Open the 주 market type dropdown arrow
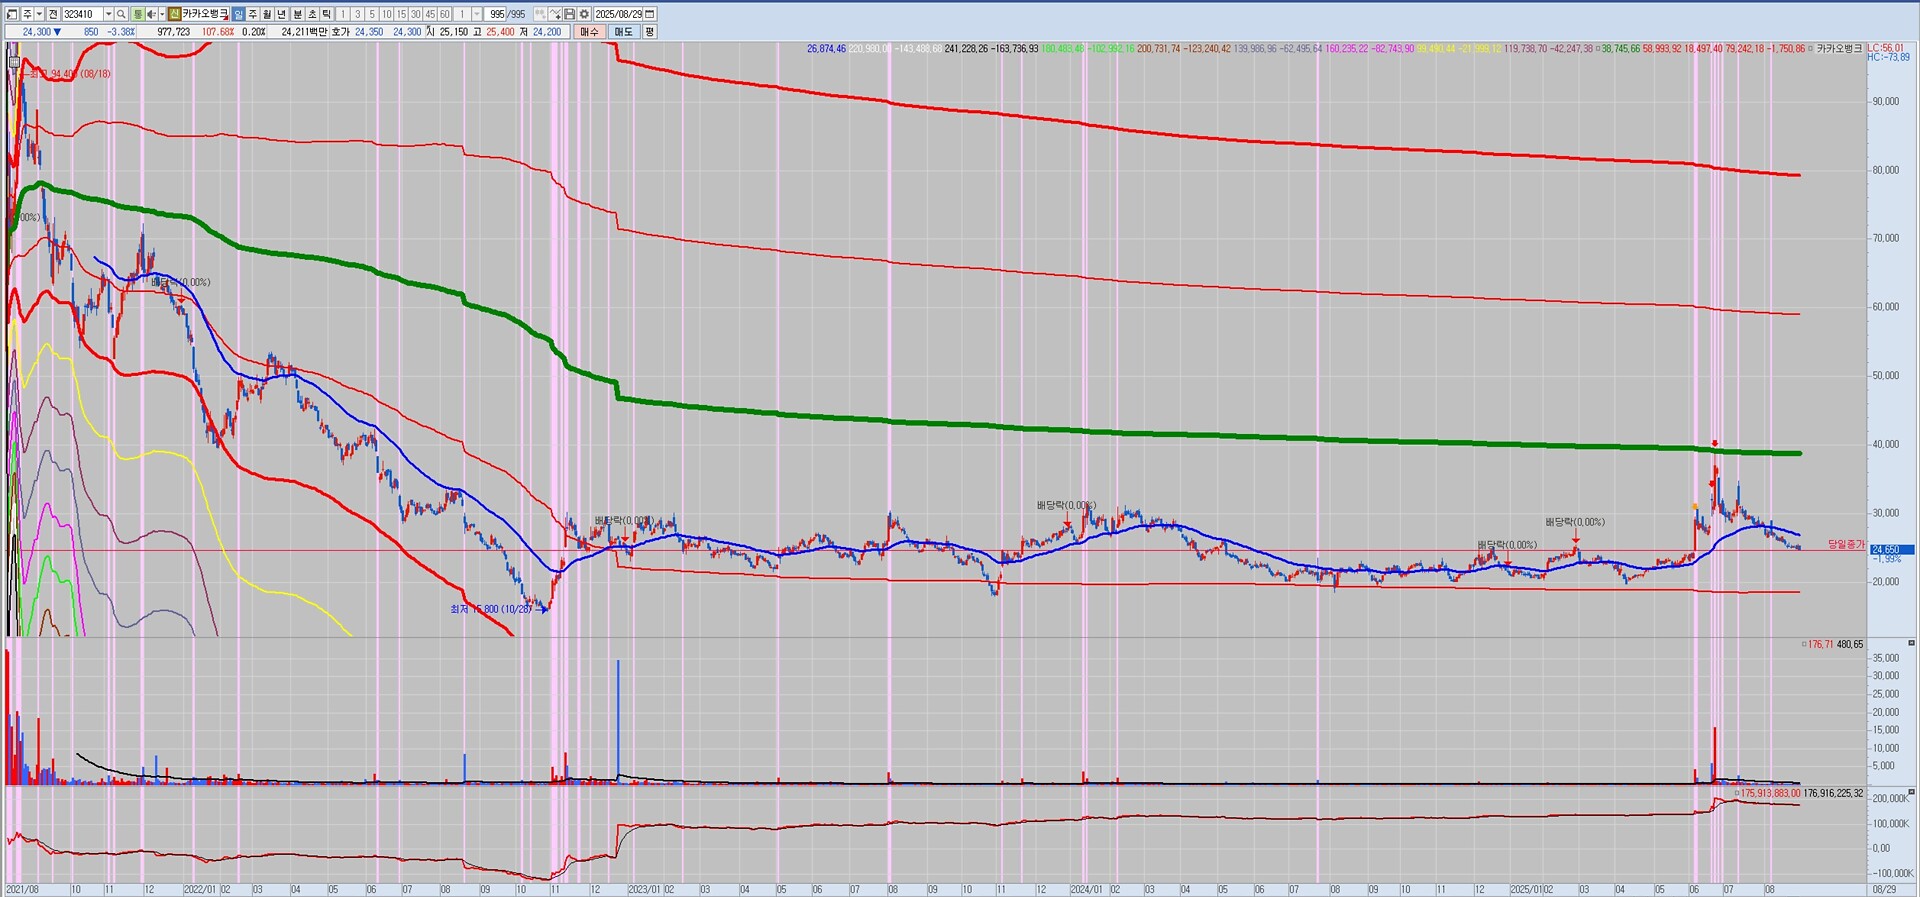 [x=40, y=14]
